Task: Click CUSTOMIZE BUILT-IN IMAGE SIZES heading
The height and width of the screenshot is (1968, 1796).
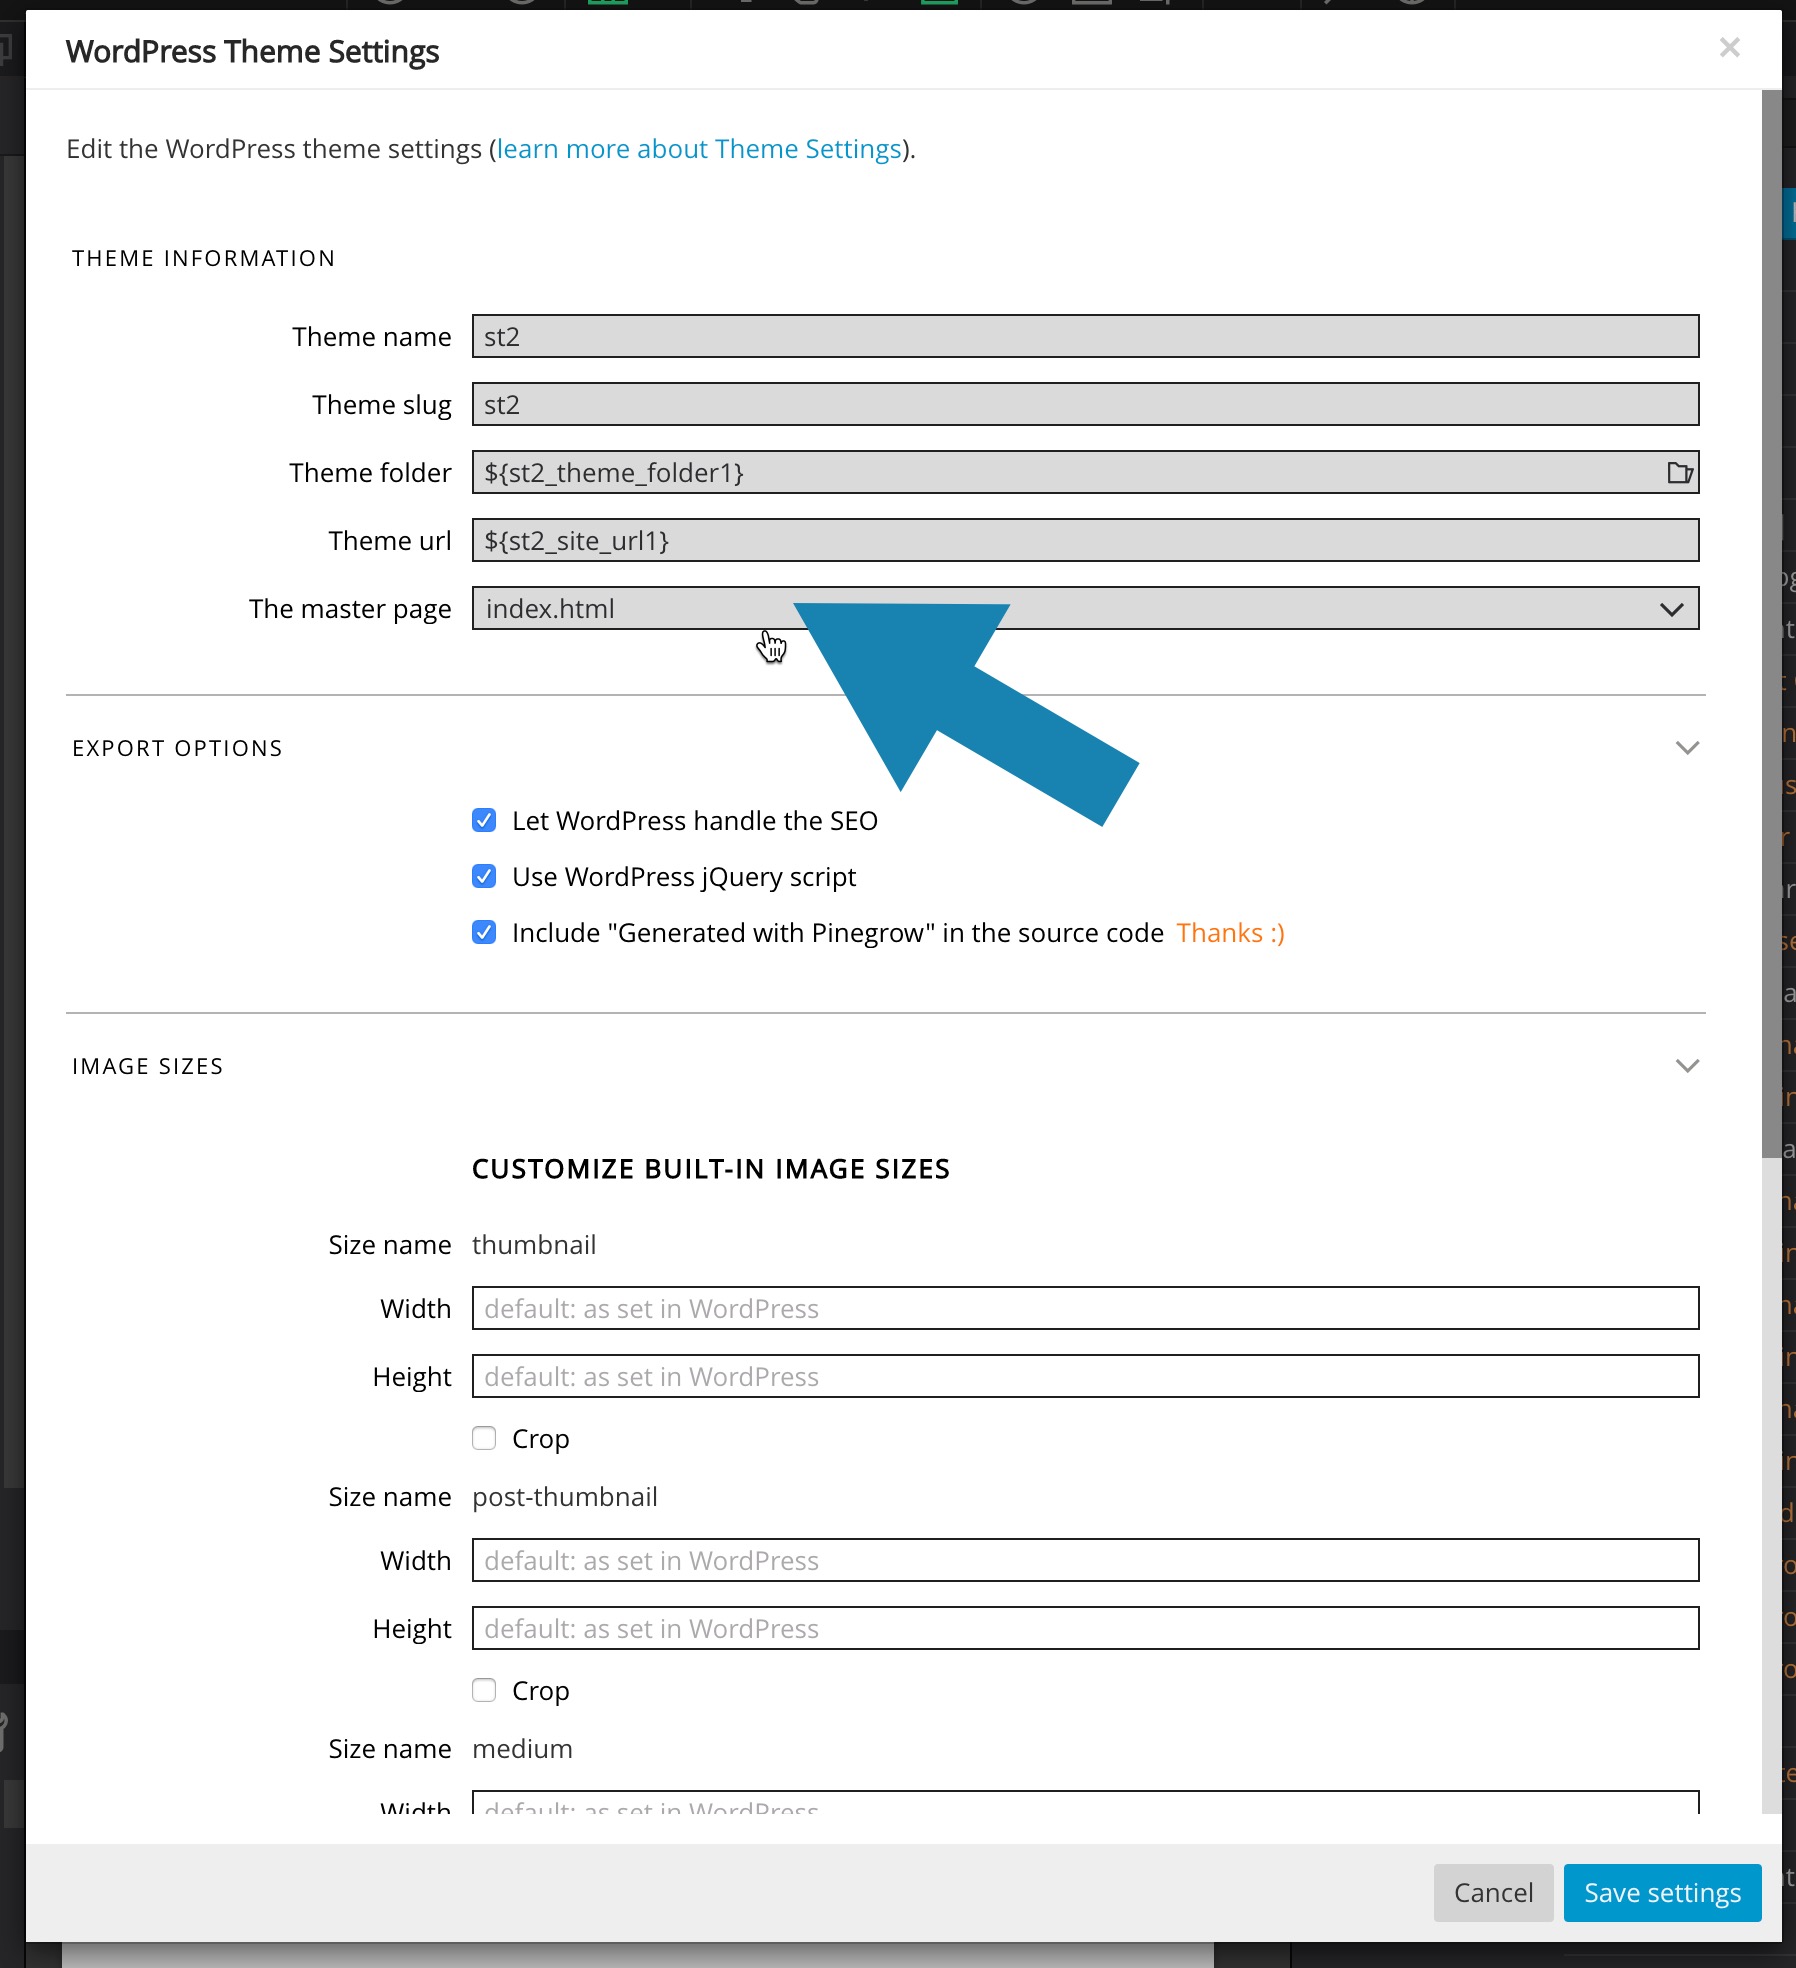Action: pos(711,1169)
